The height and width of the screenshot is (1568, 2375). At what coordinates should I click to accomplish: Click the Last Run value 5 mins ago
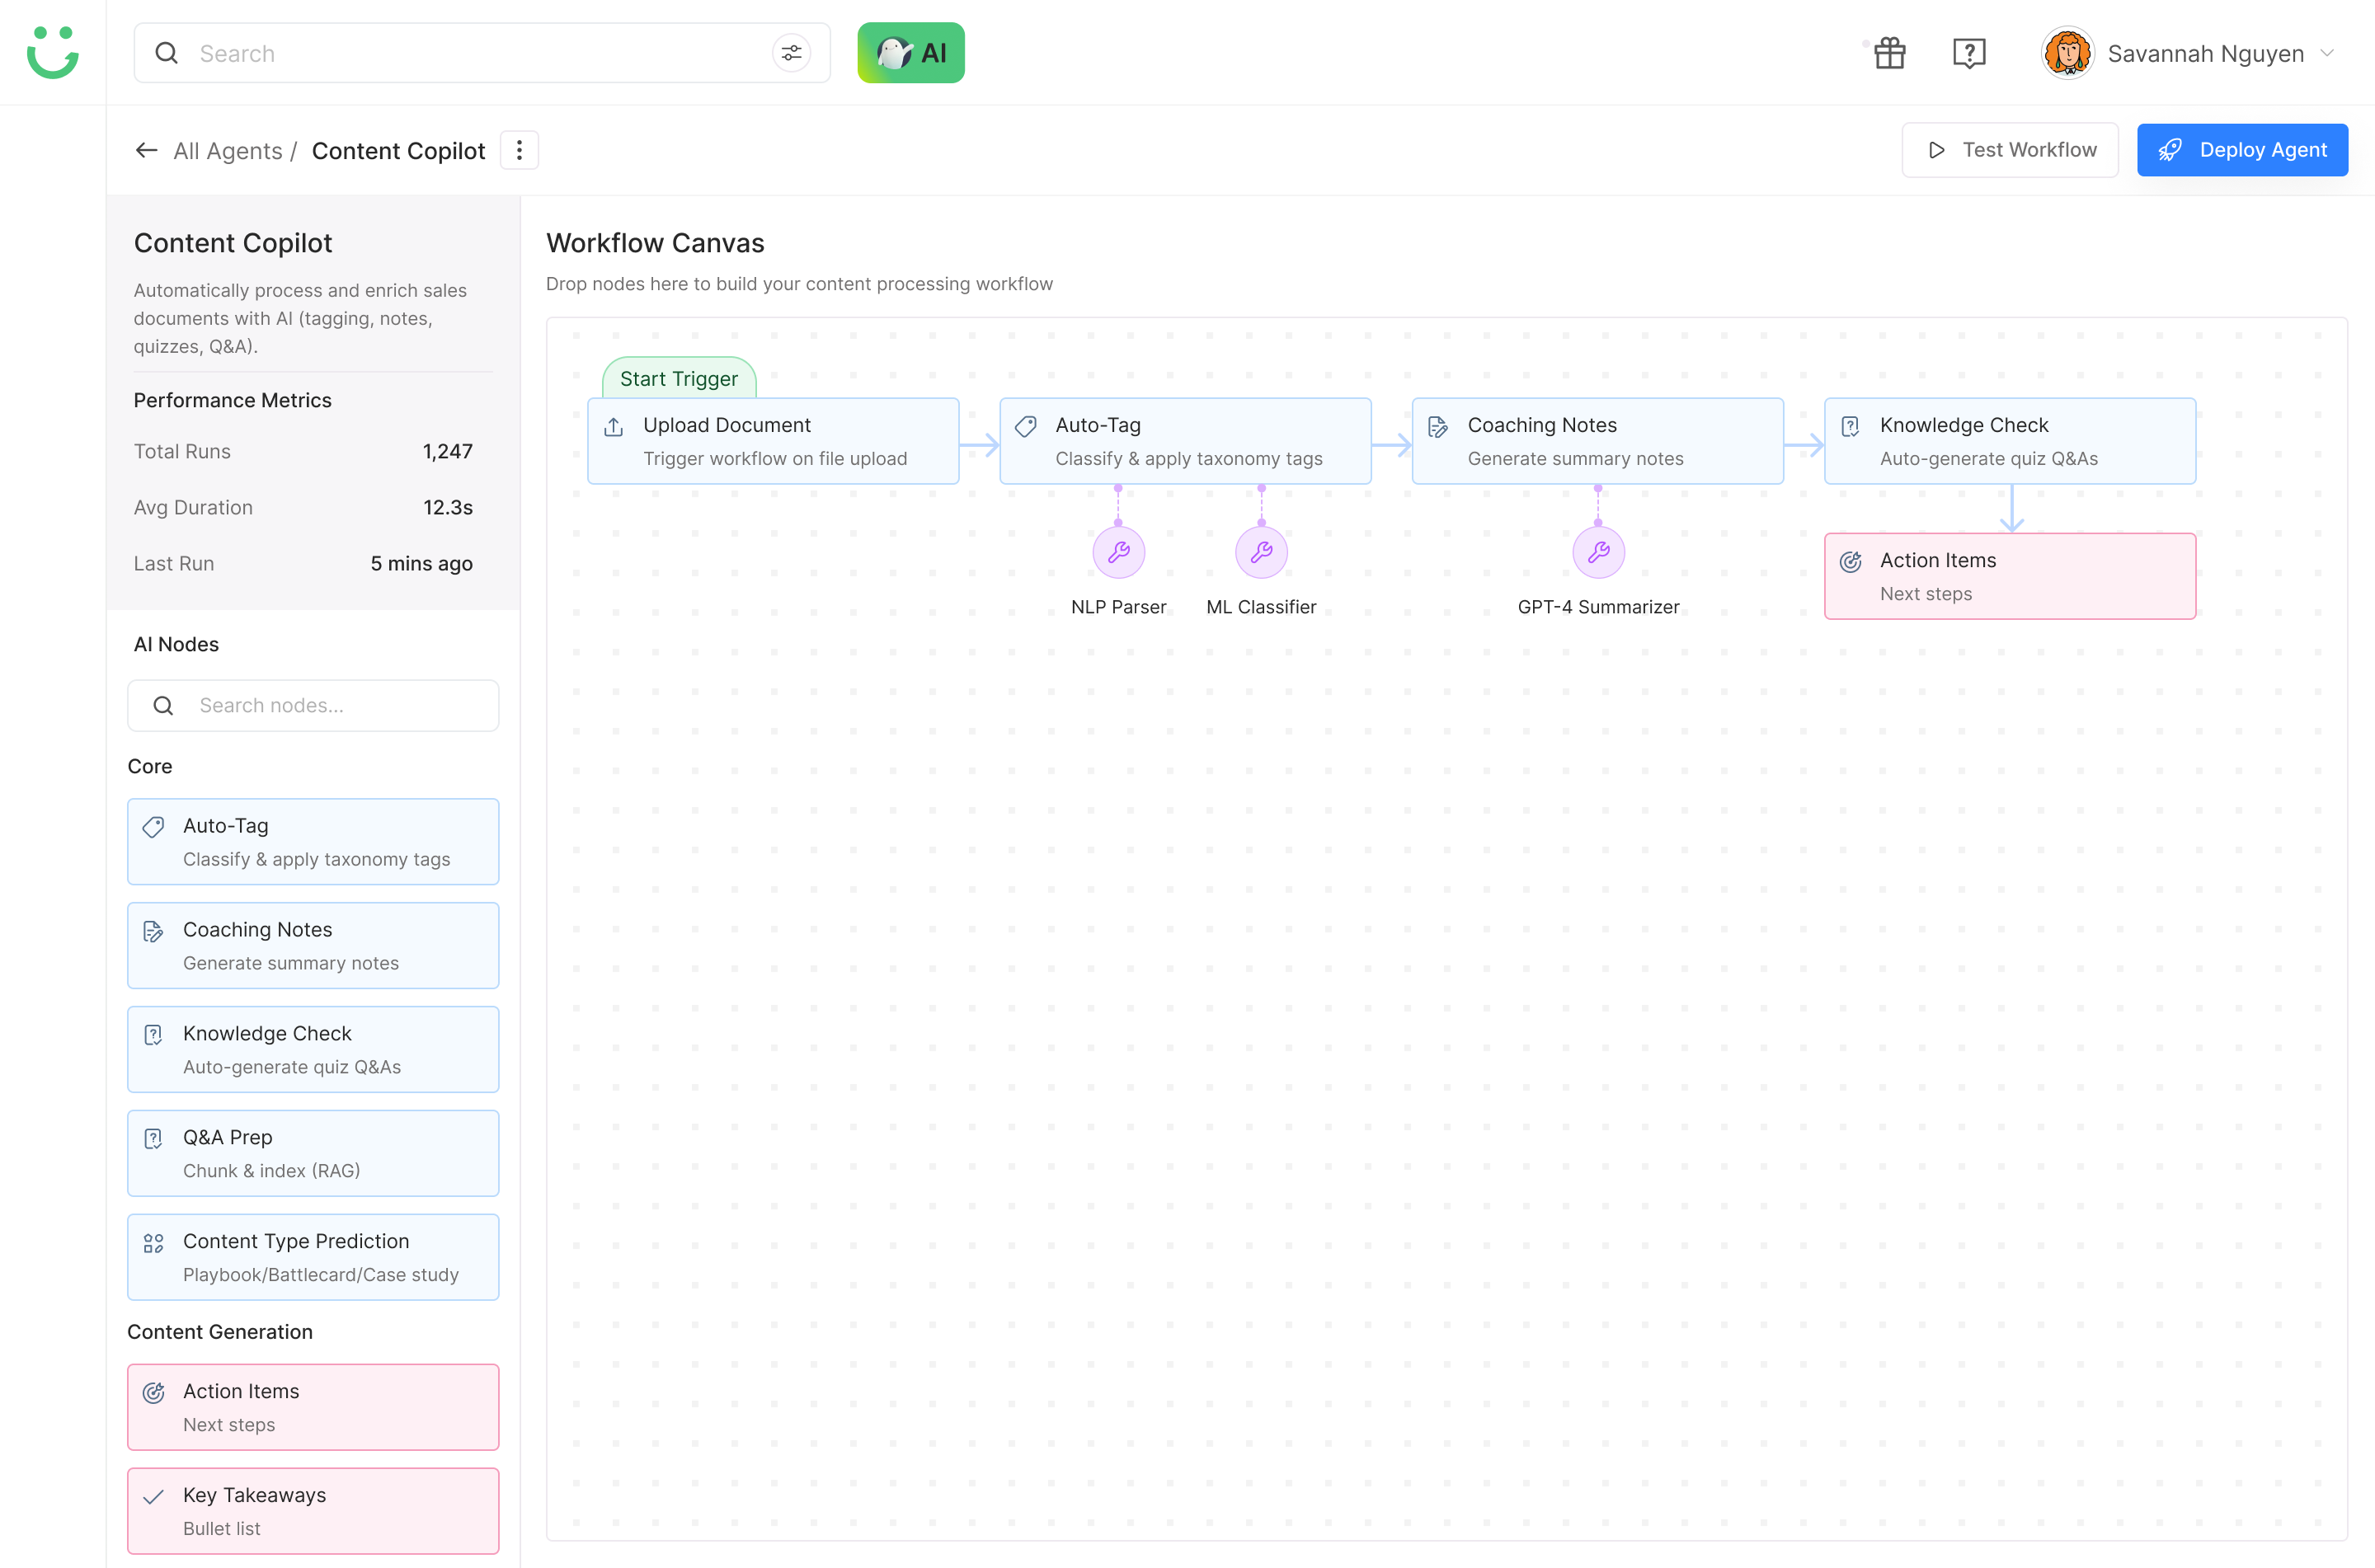(421, 563)
